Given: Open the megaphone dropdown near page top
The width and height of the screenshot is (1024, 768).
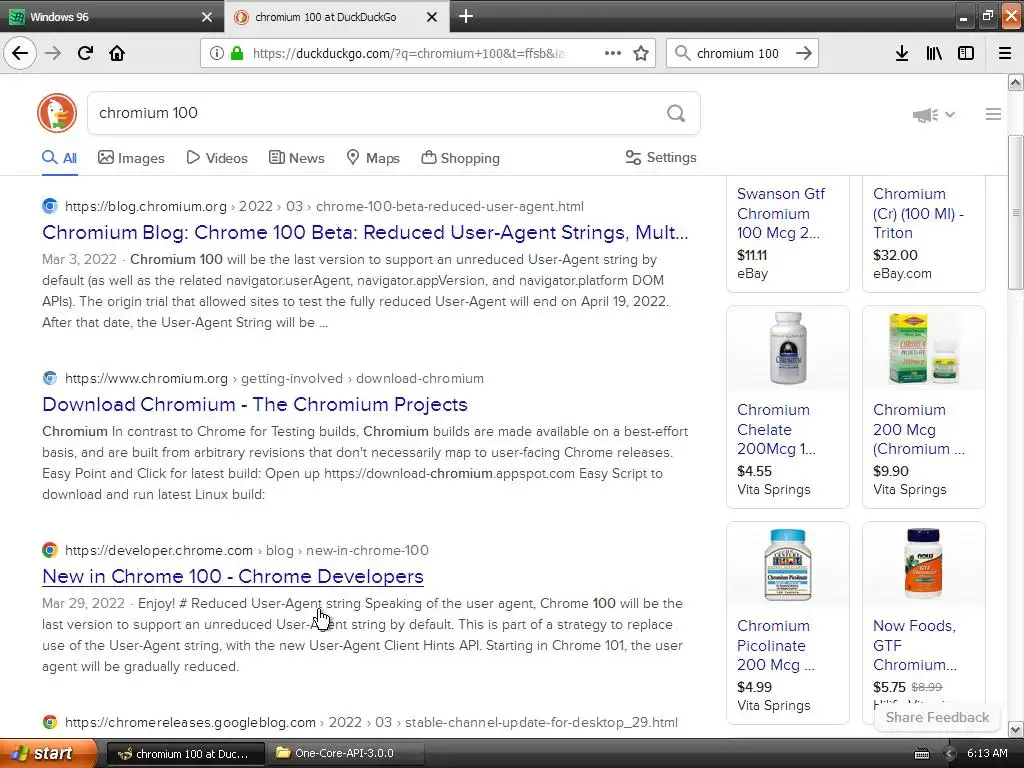Looking at the screenshot, I should pos(934,115).
